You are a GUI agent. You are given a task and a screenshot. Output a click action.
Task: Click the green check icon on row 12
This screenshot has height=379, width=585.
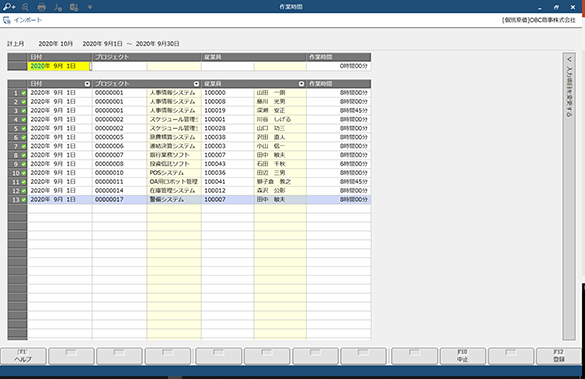pos(24,191)
